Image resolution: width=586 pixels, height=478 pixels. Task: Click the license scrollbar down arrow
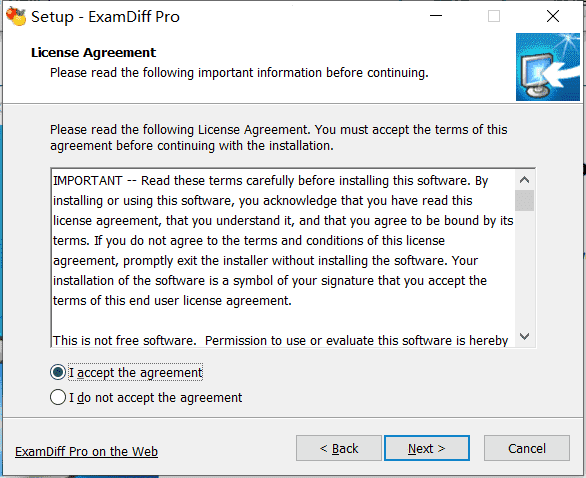click(x=524, y=337)
